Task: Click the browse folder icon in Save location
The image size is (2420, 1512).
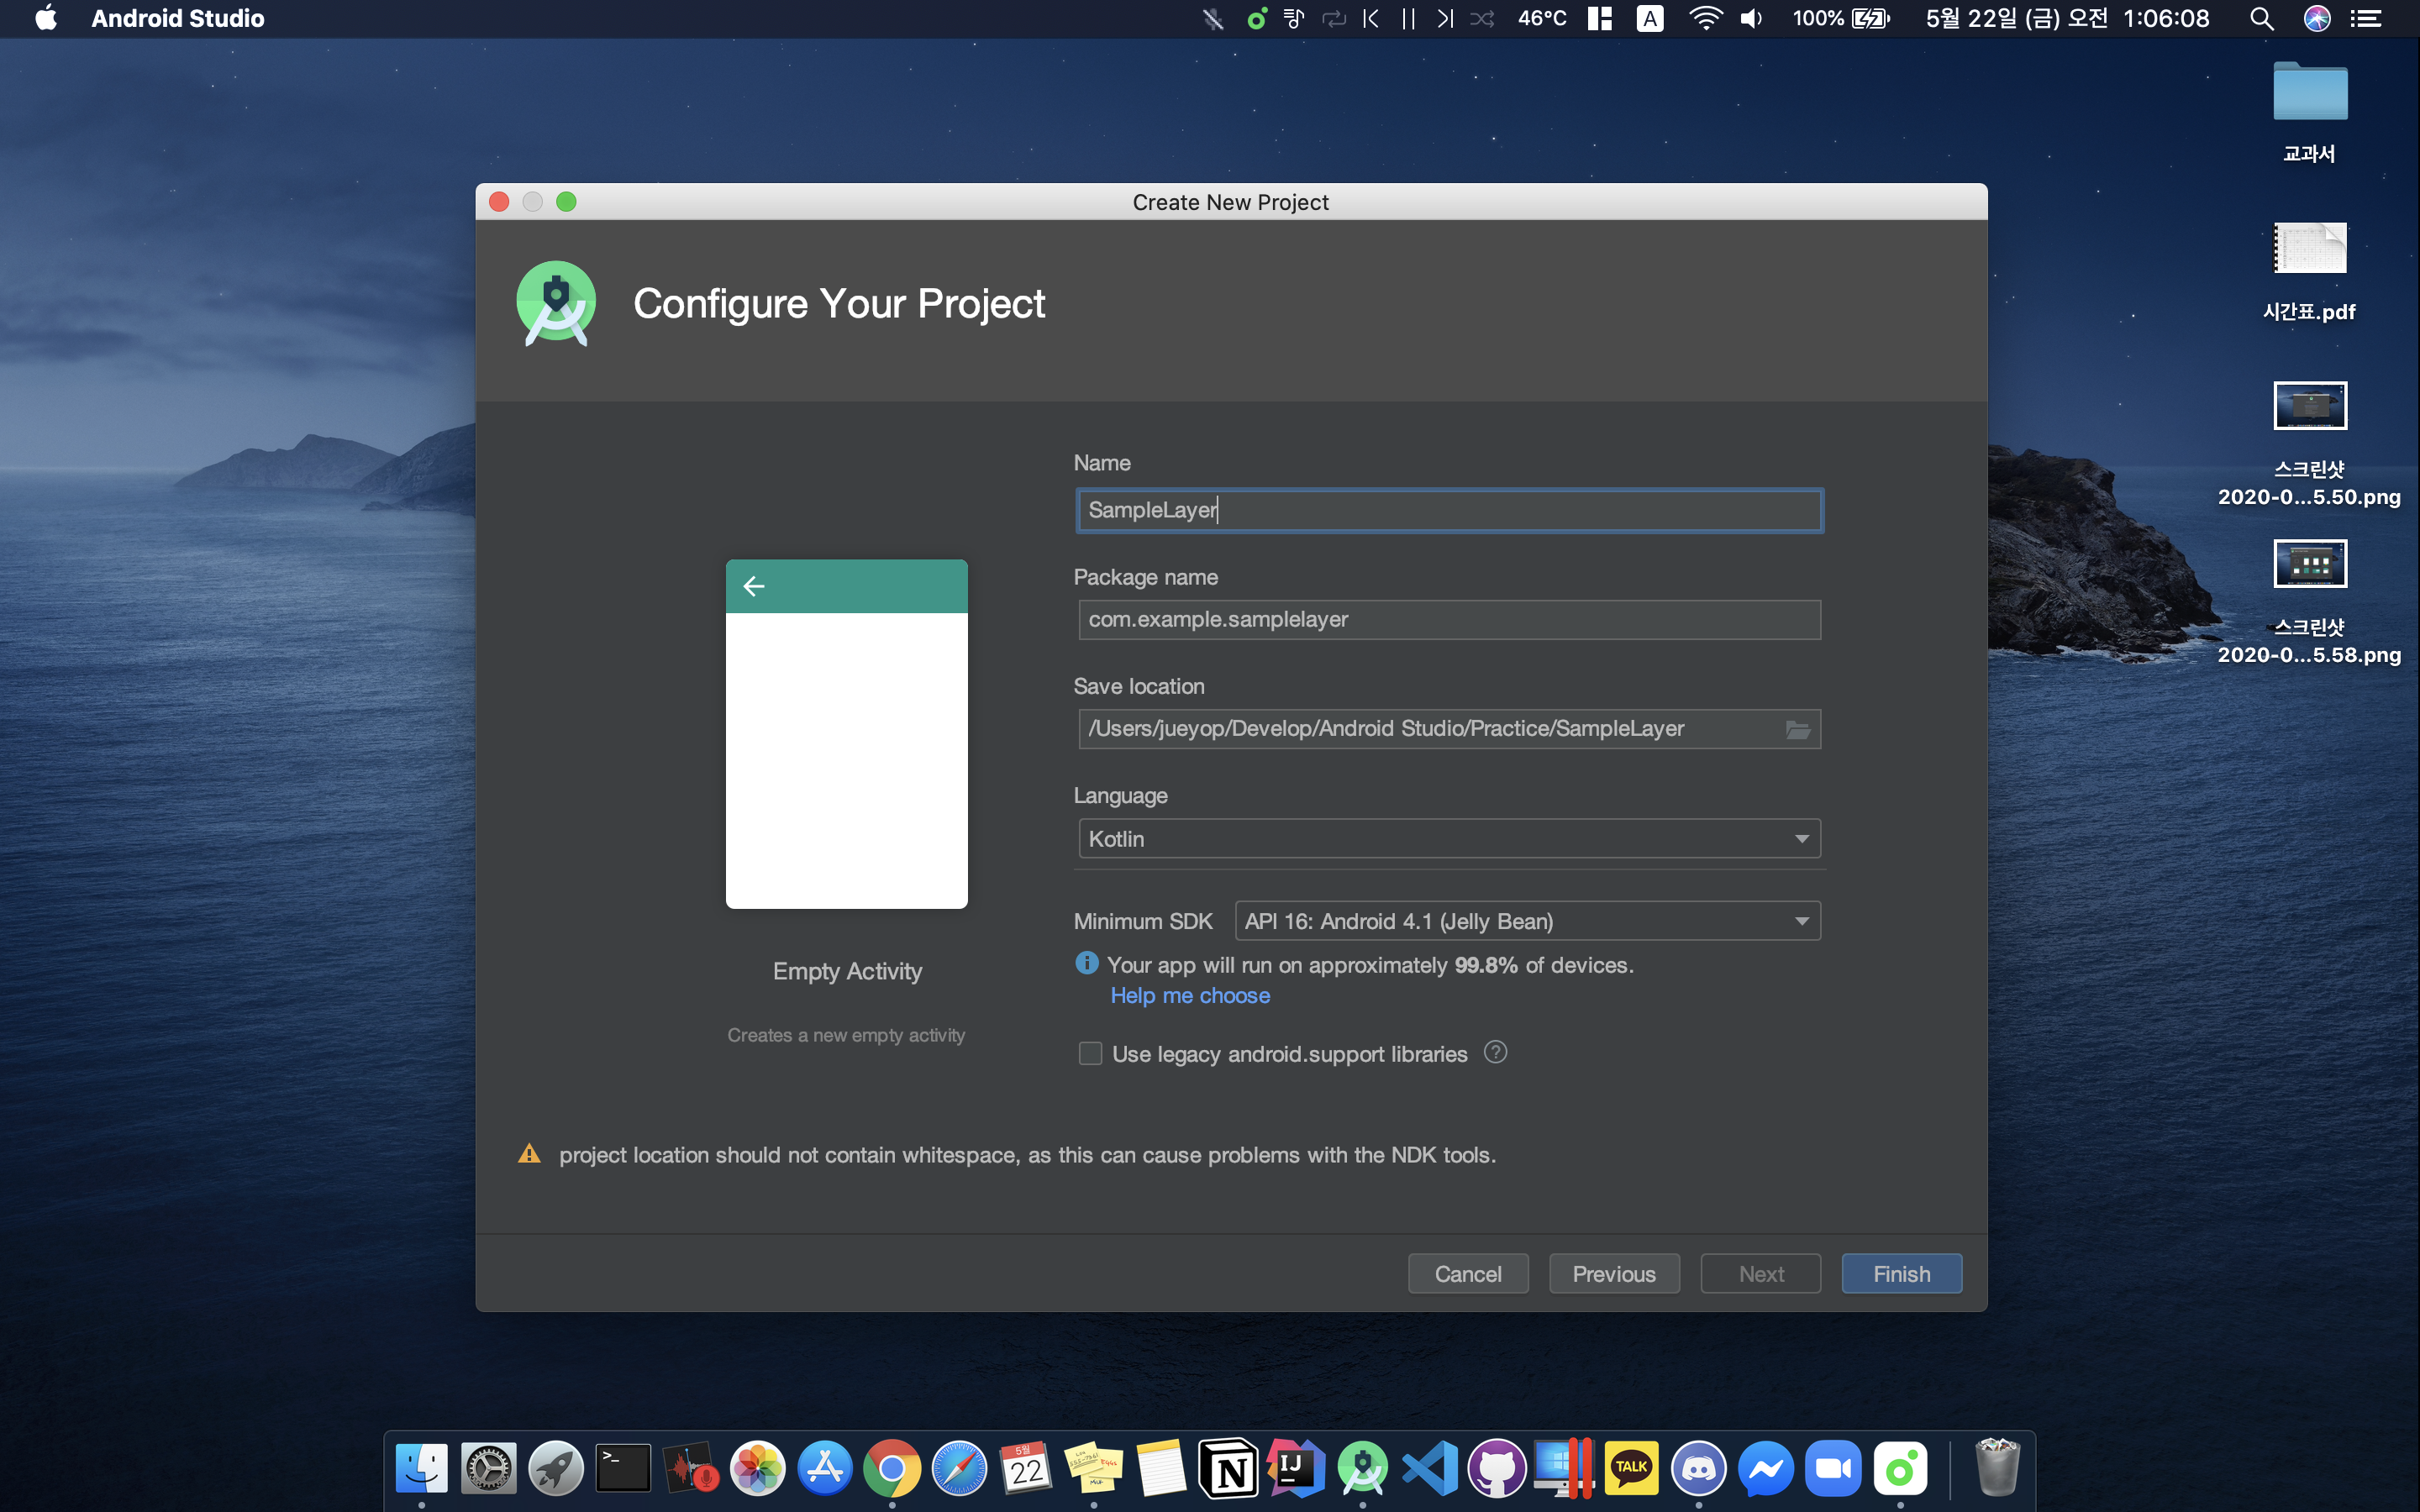Action: [1797, 729]
